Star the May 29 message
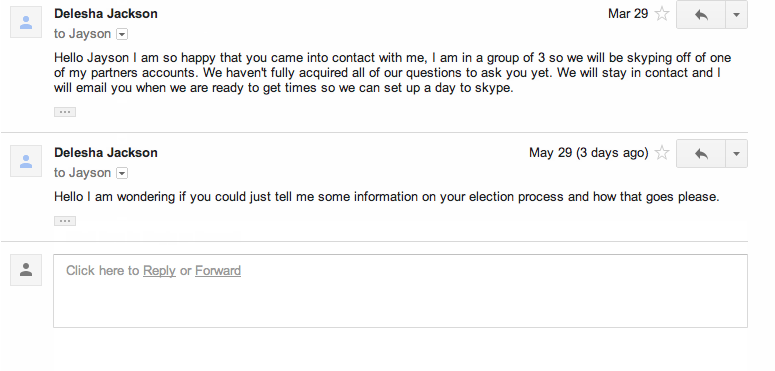This screenshot has height=371, width=775. coord(662,153)
